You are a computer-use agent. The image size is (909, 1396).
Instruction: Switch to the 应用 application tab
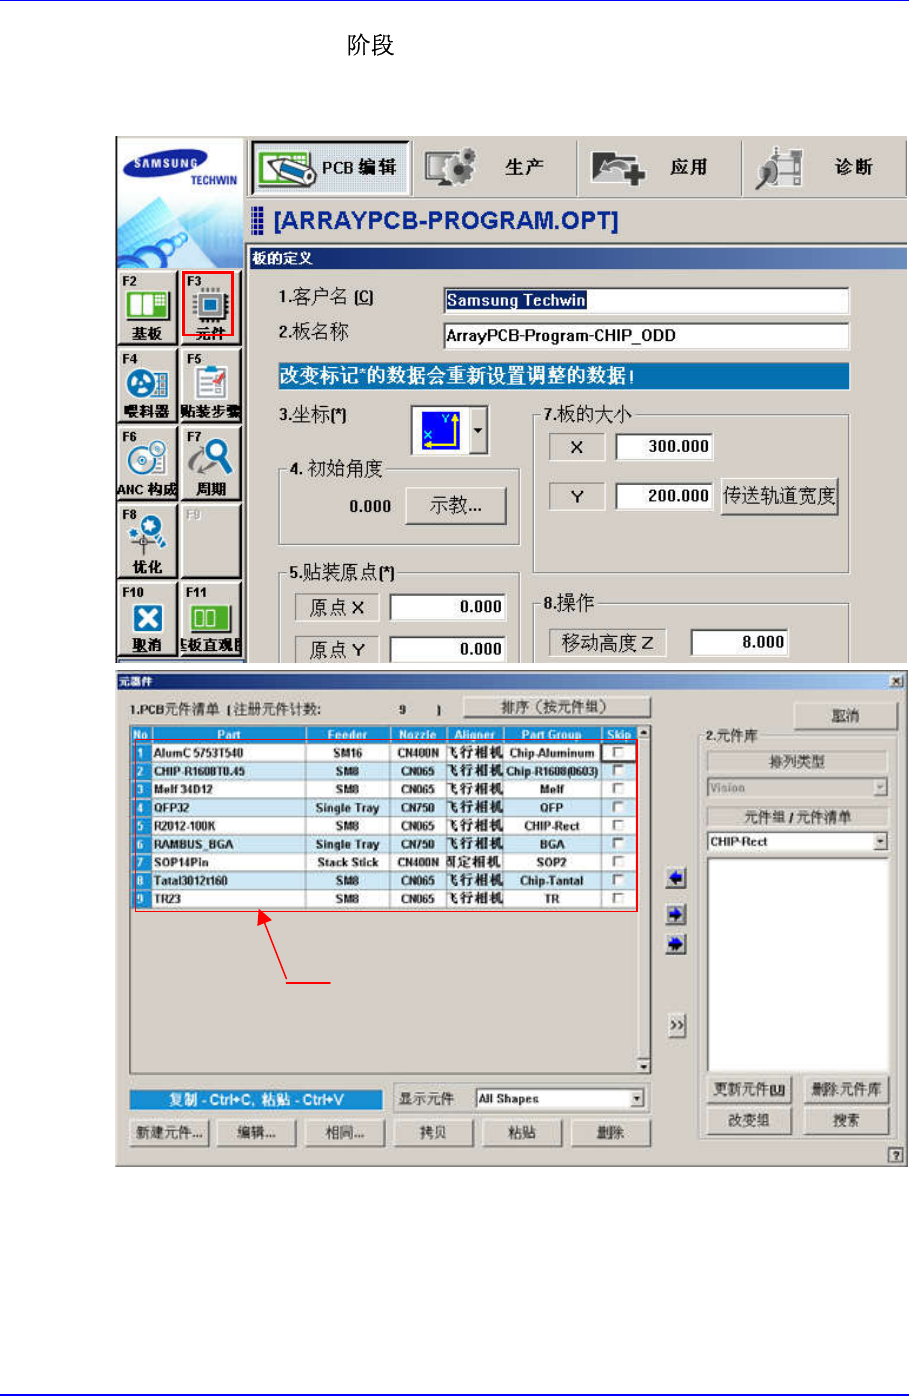(x=660, y=167)
